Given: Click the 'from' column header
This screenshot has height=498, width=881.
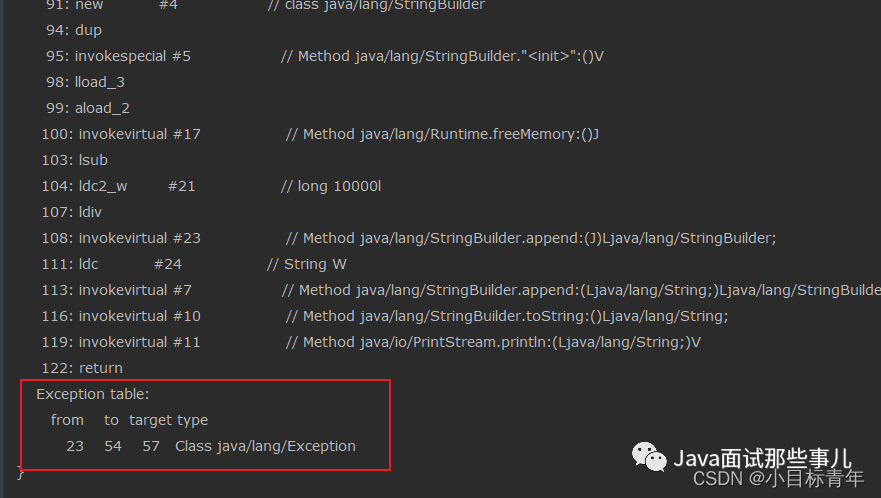Looking at the screenshot, I should click(x=67, y=420).
